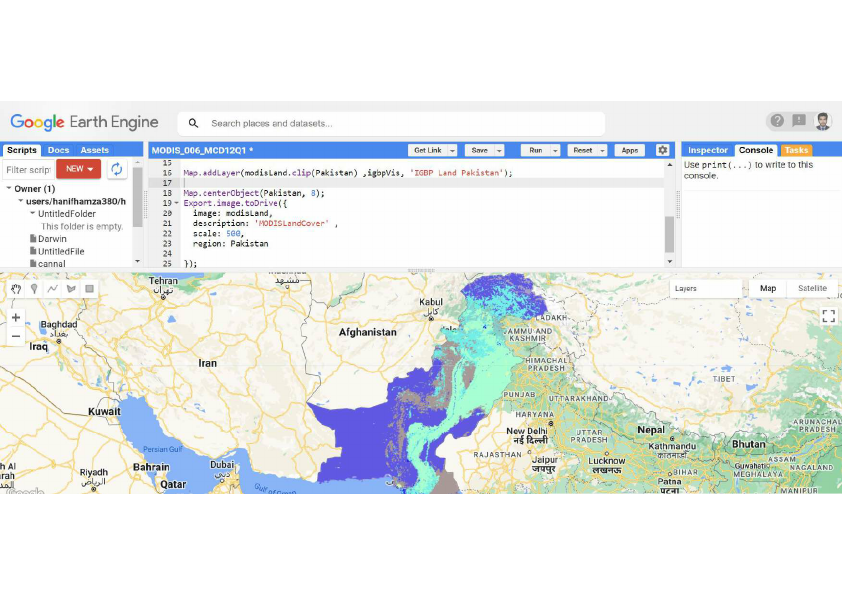This screenshot has width=842, height=595.
Task: Click the code editor vertical scrollbar
Action: pyautogui.click(x=669, y=234)
